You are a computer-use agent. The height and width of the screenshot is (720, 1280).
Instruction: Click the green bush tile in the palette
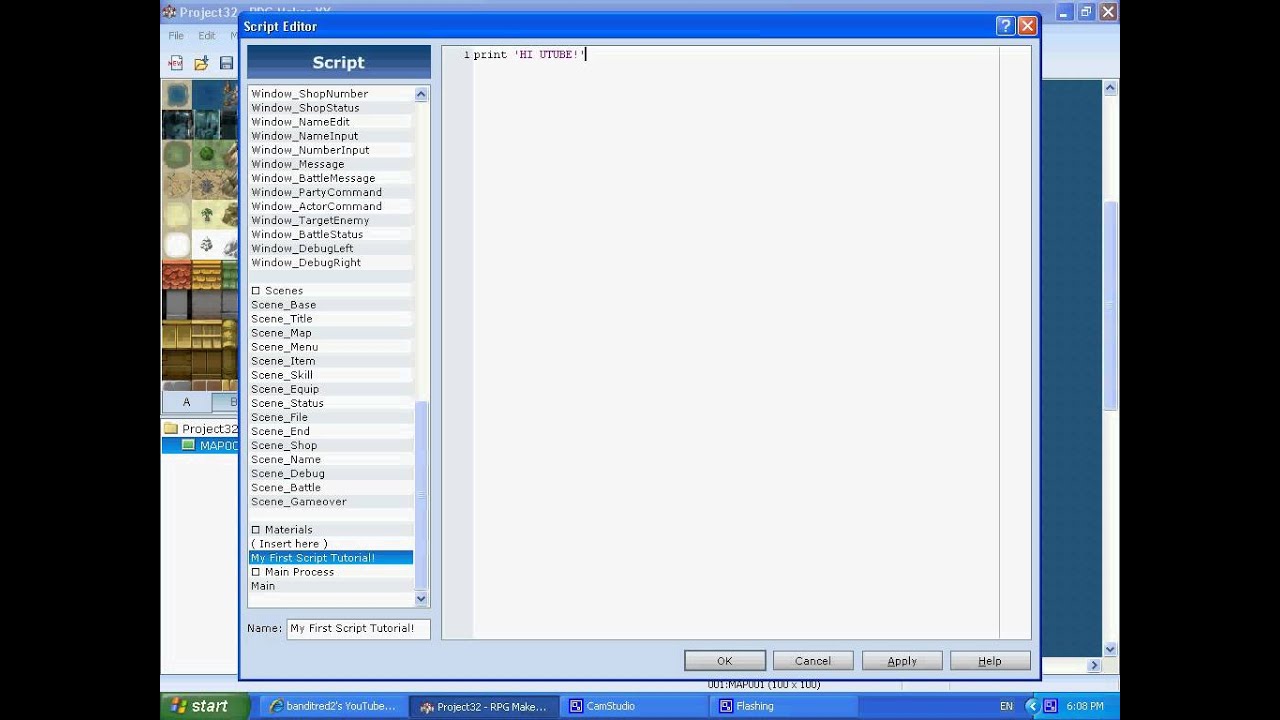[206, 154]
